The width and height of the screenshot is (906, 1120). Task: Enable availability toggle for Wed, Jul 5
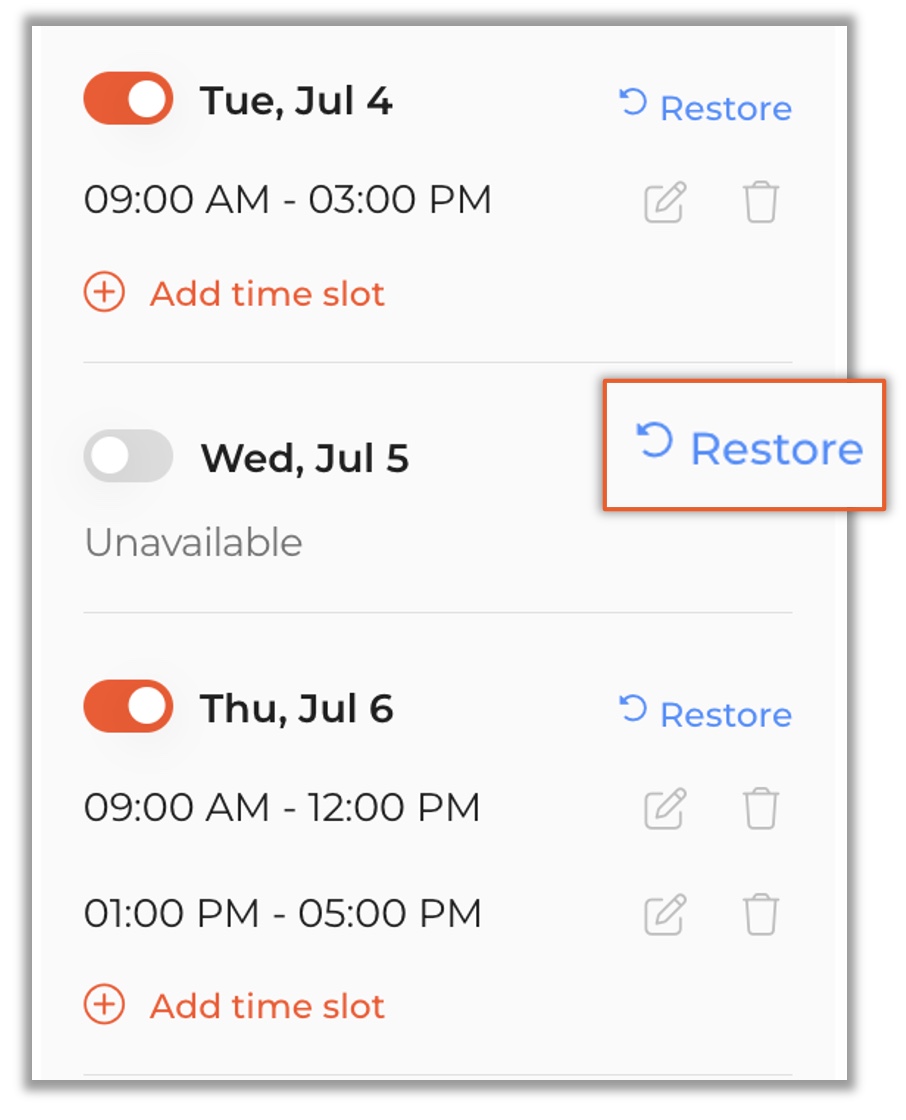coord(128,456)
